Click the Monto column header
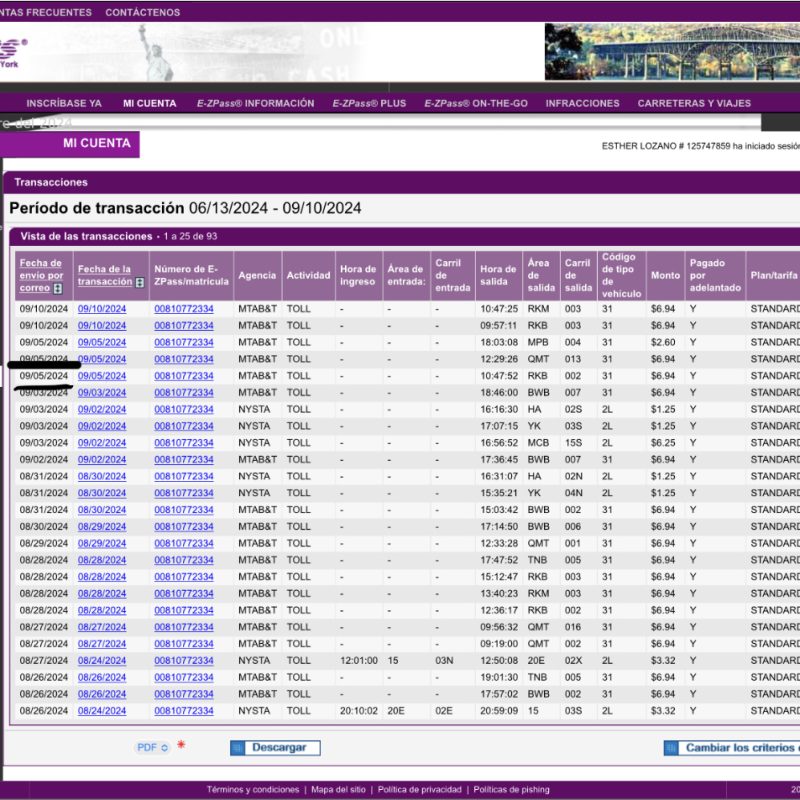Screen dimensions: 800x800 coord(665,276)
